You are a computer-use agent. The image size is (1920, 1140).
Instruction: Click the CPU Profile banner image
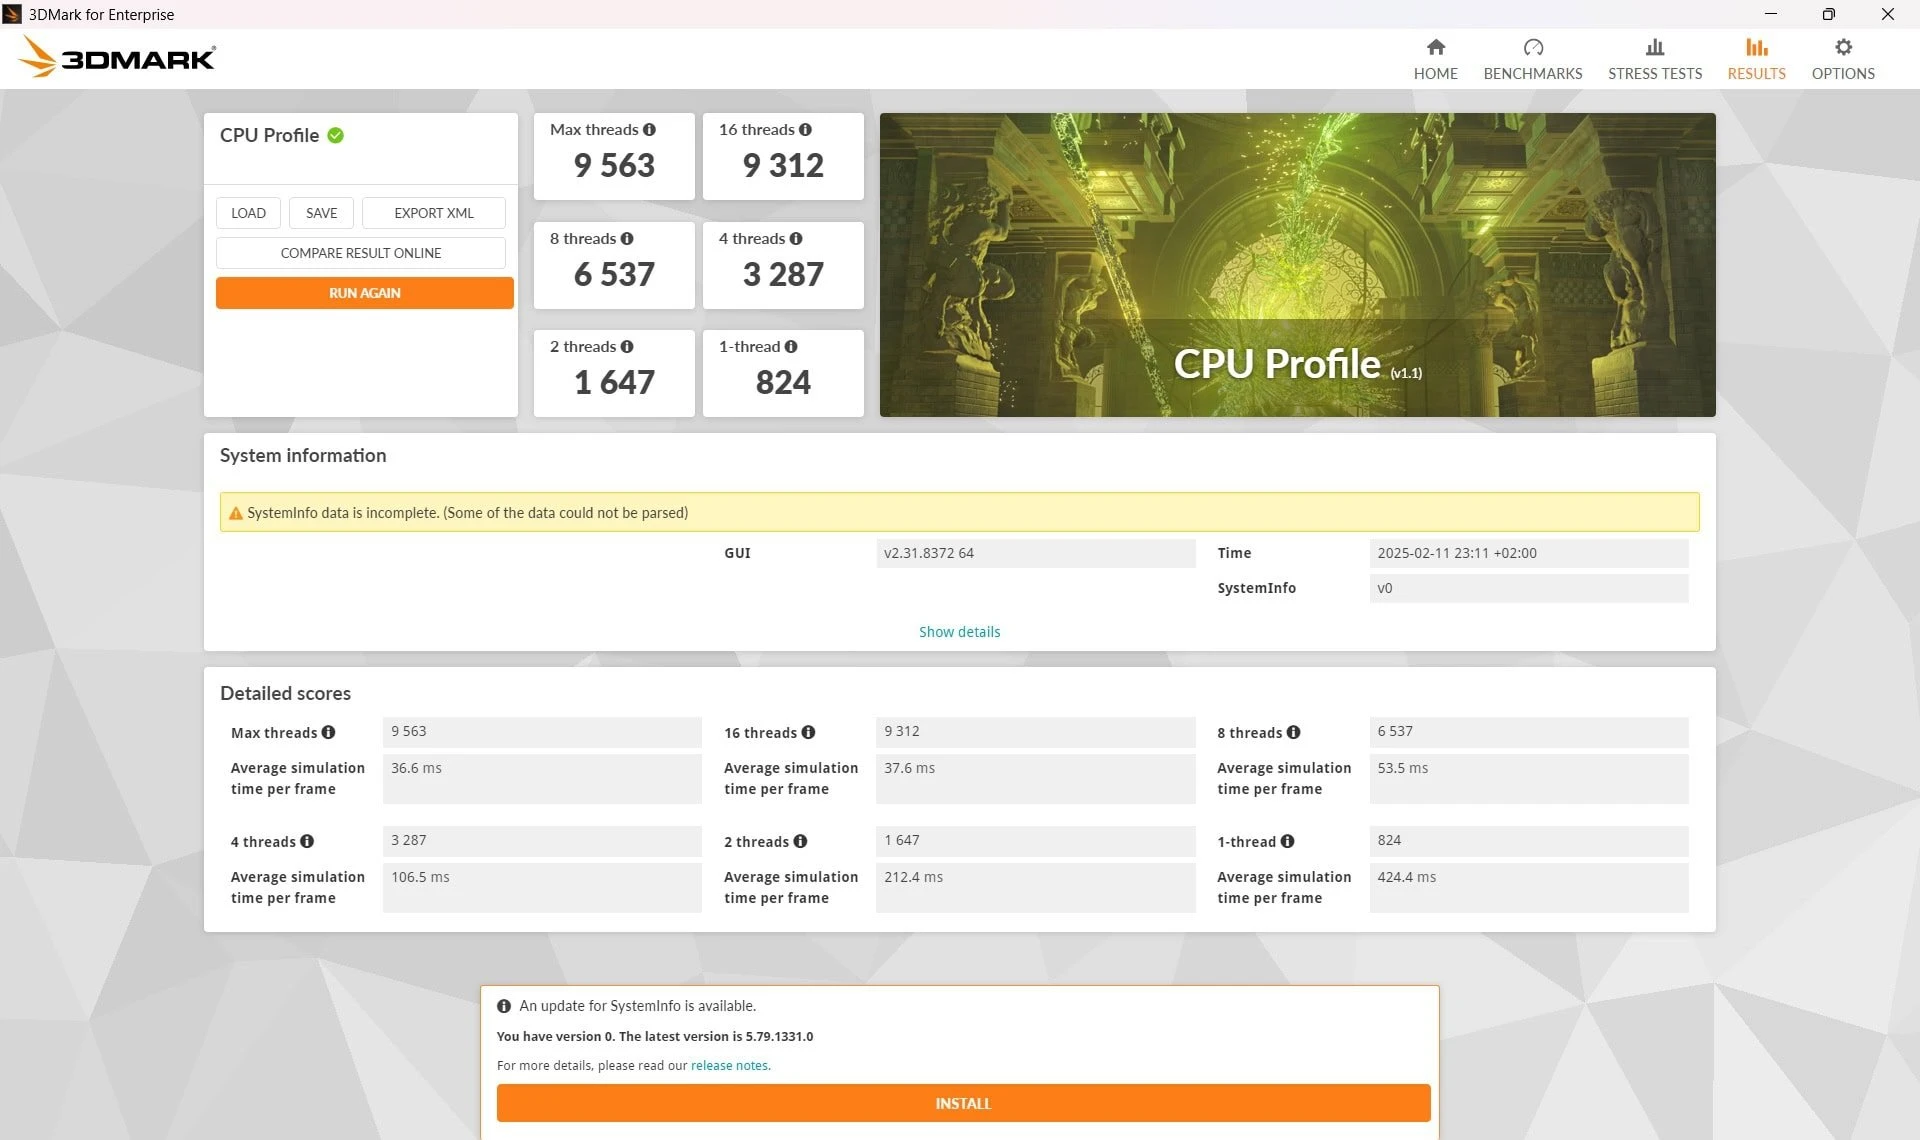click(1297, 265)
